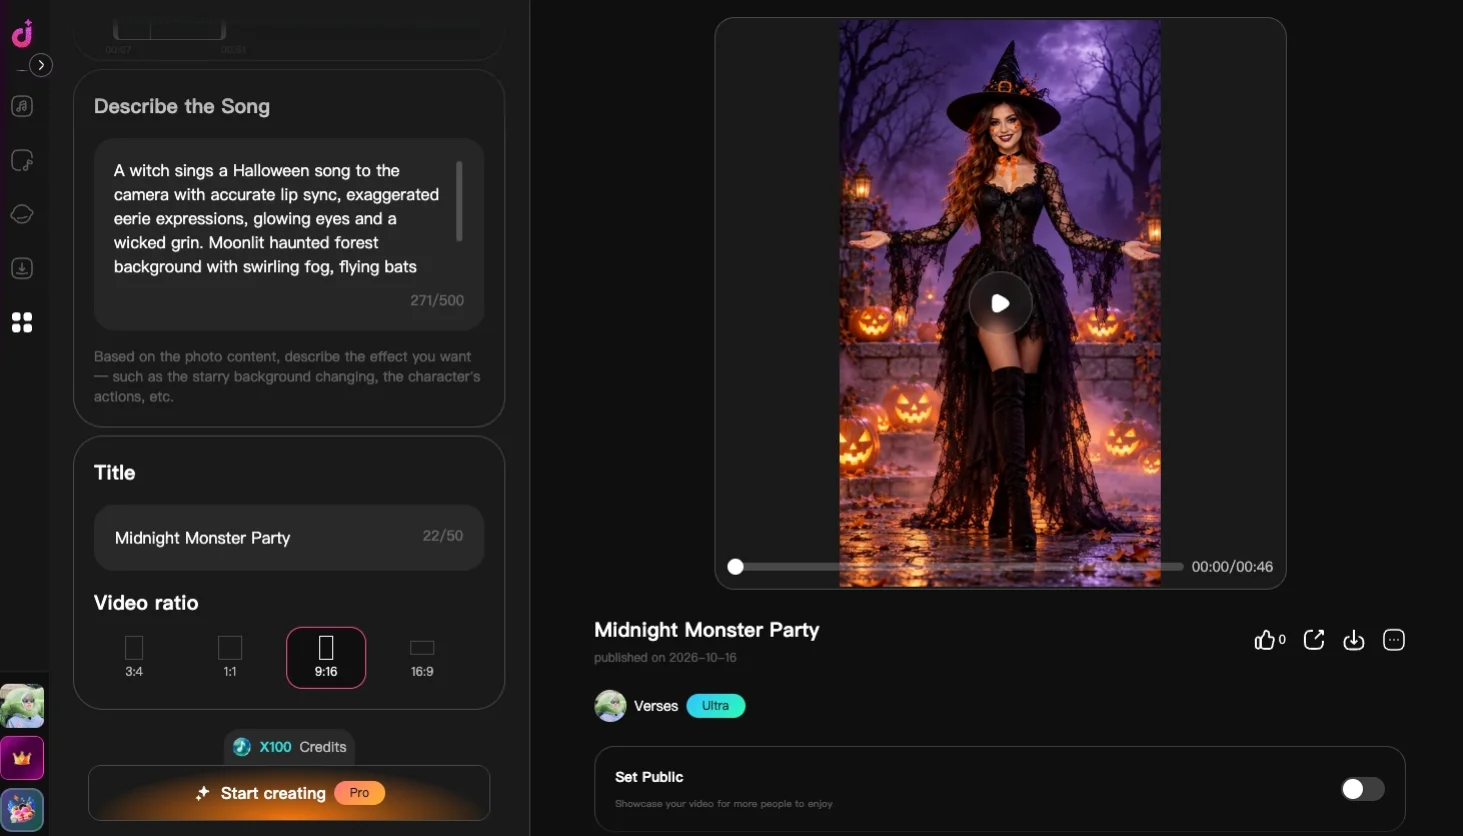Click the Midnight Monster Party heading below video
Viewport: 1463px width, 836px height.
click(x=707, y=630)
